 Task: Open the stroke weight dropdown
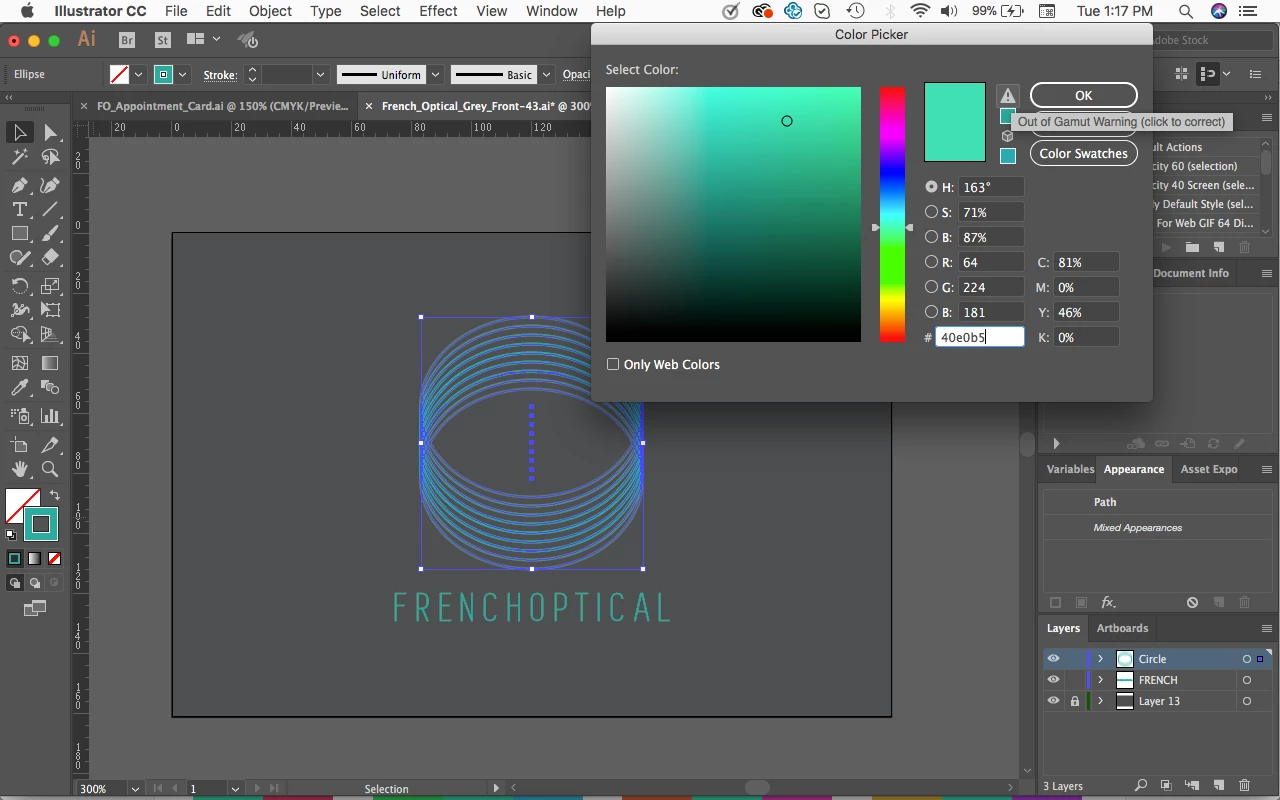point(320,75)
